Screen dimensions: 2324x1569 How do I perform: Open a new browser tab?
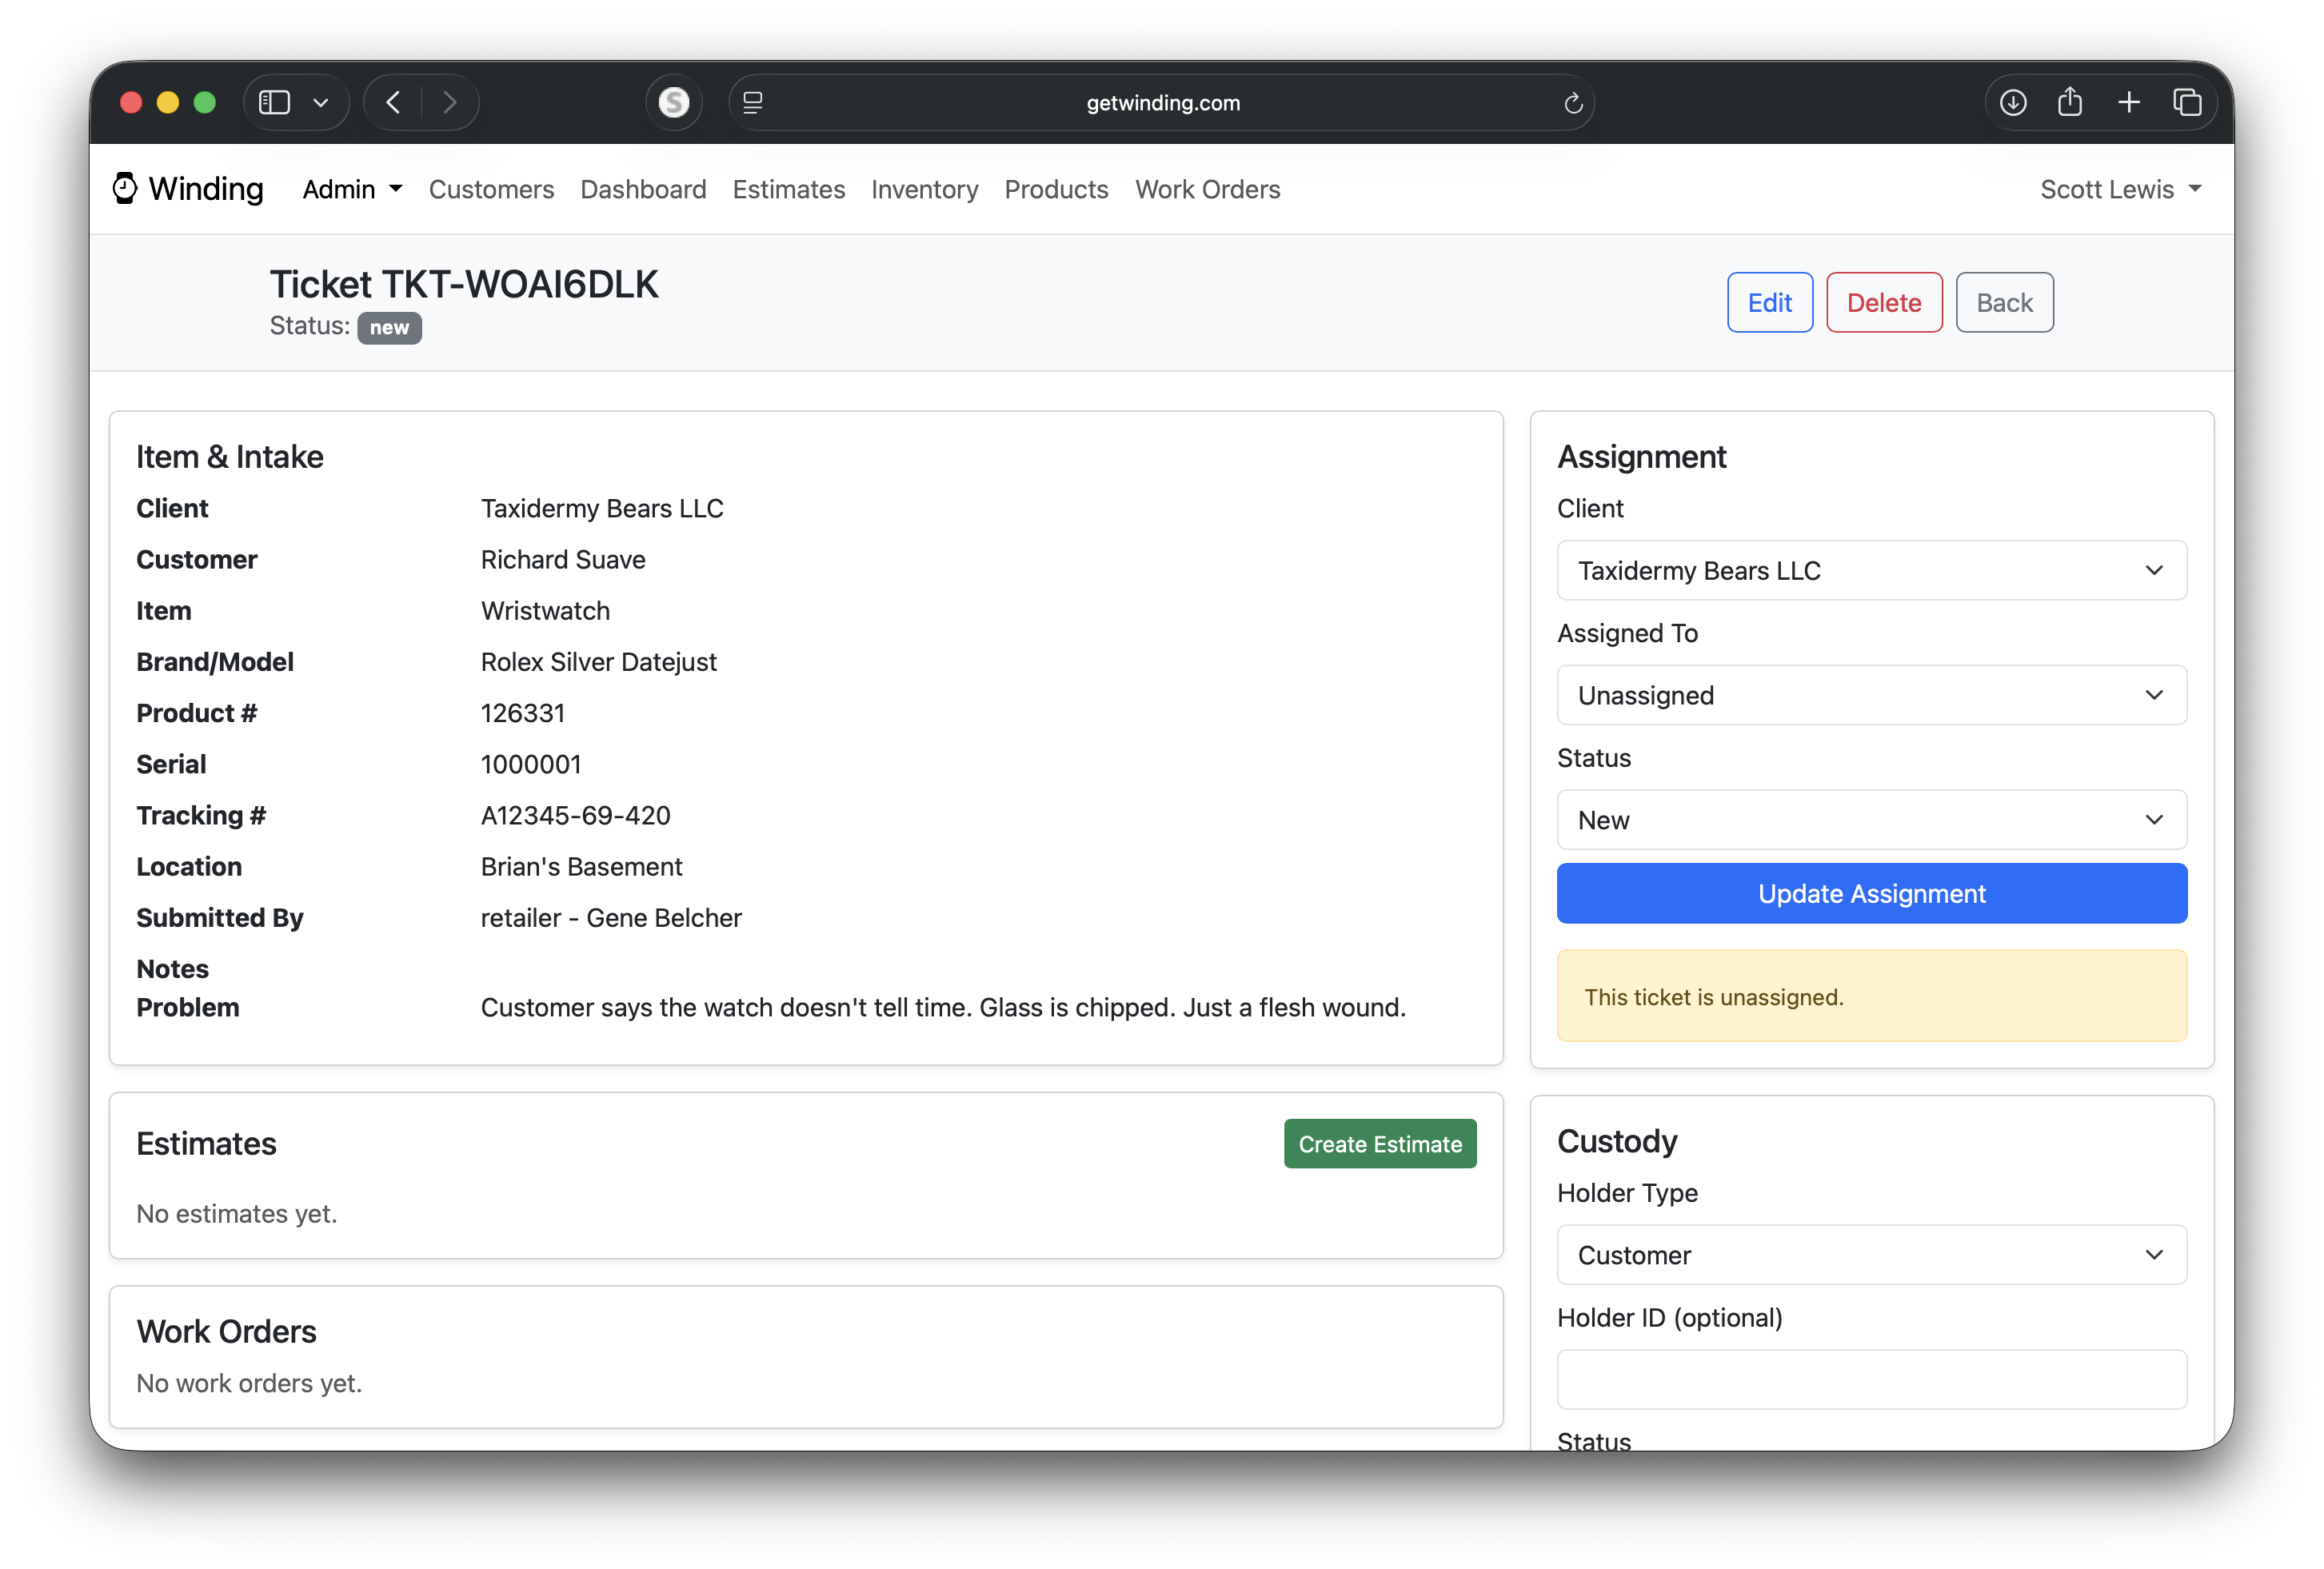2129,101
